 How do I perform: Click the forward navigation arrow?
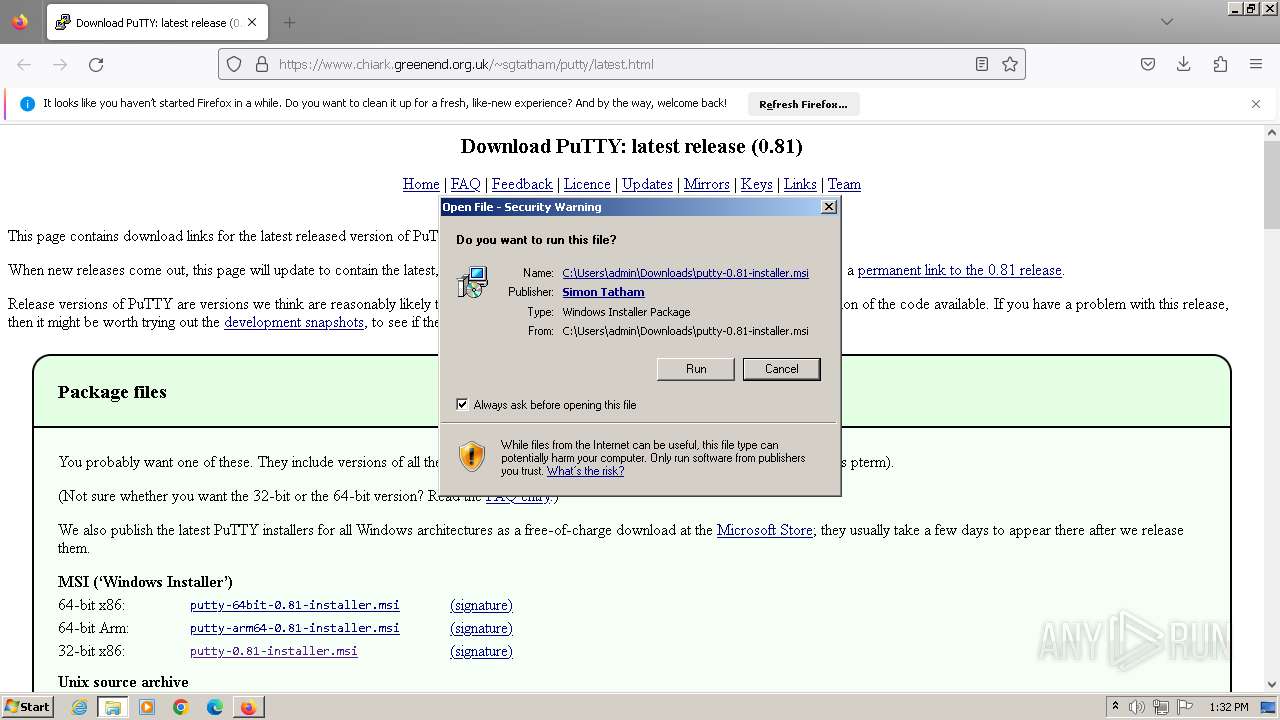[60, 64]
